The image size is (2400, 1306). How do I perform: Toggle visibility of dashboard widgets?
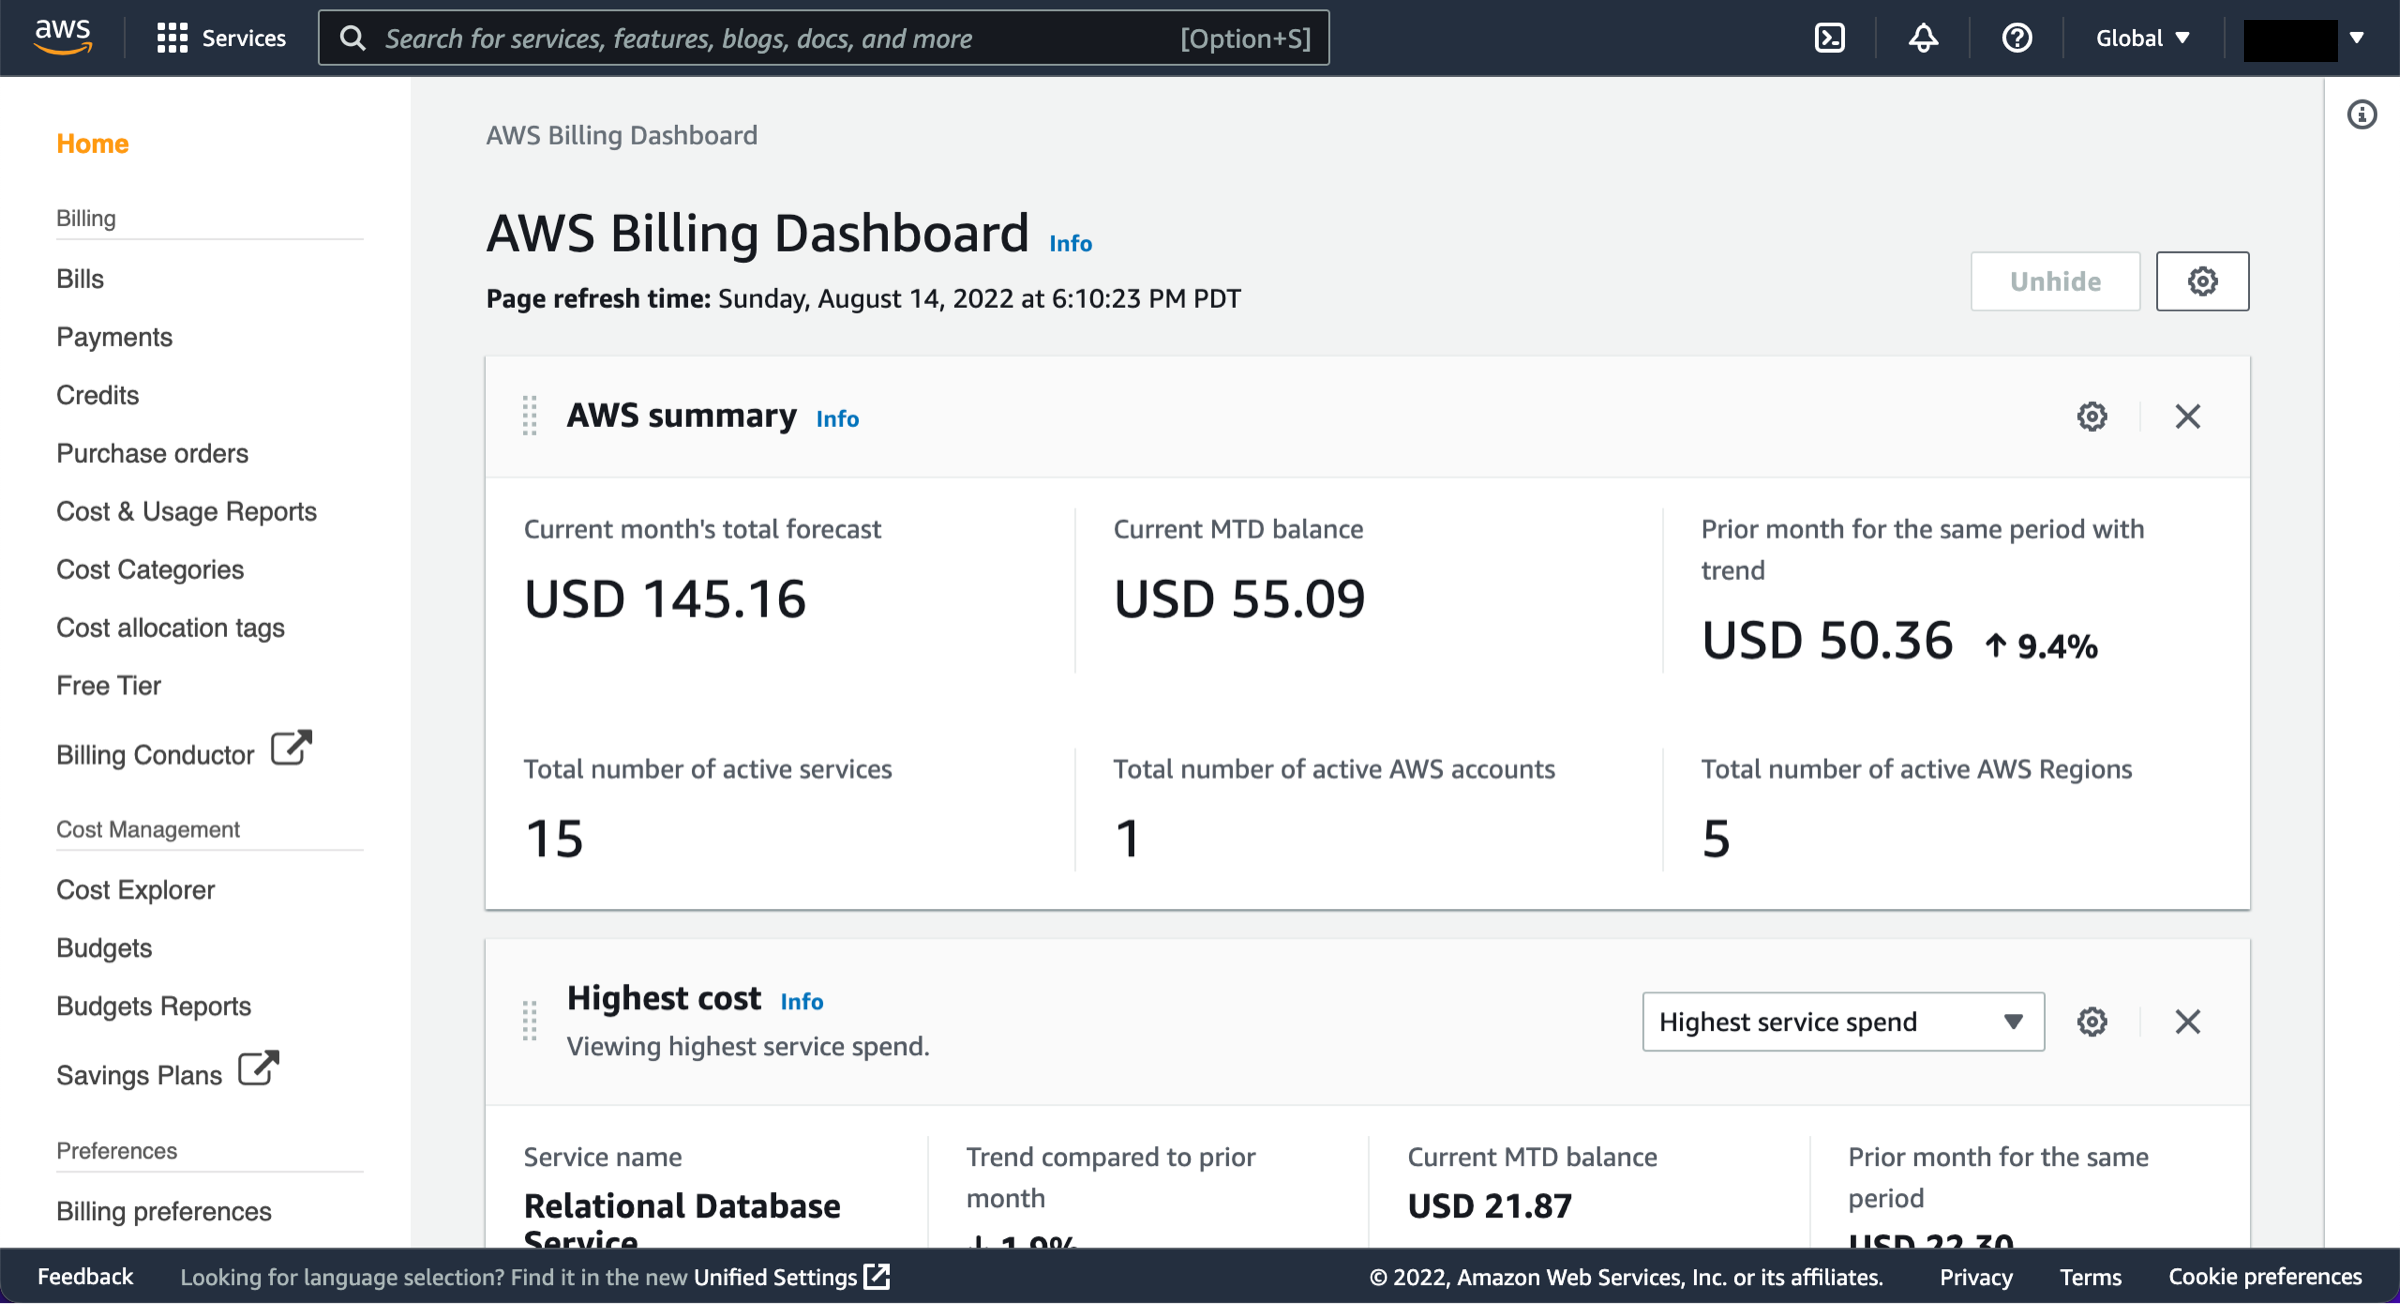click(2053, 281)
